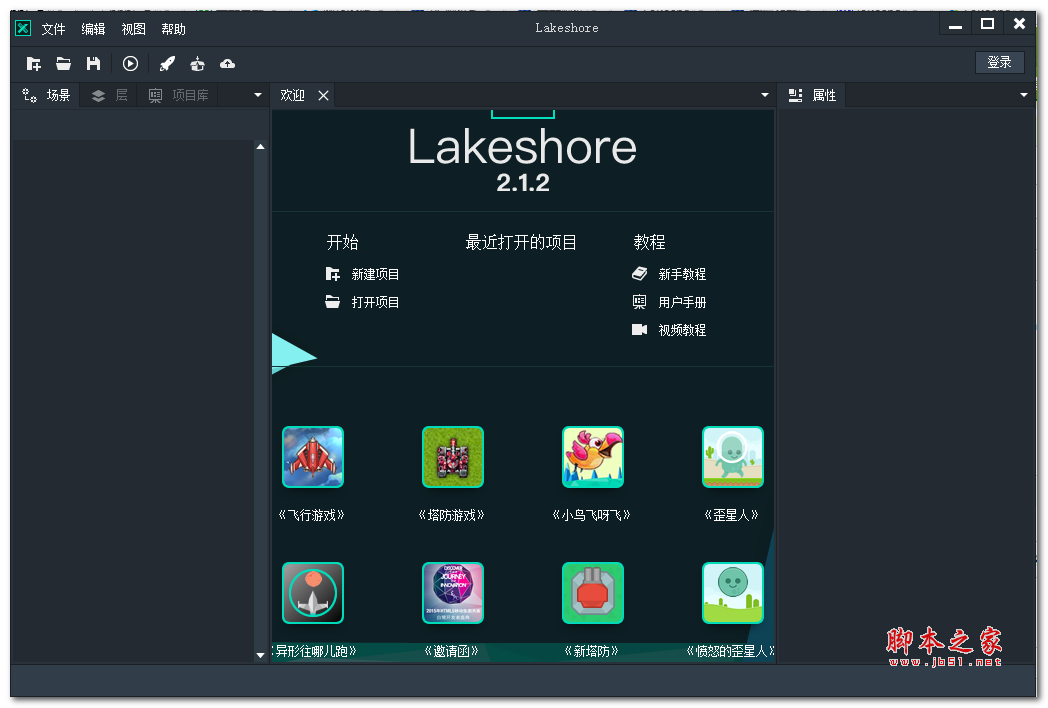Open the 《飞行游戏》 sample thumbnail
This screenshot has width=1048, height=708.
click(313, 457)
